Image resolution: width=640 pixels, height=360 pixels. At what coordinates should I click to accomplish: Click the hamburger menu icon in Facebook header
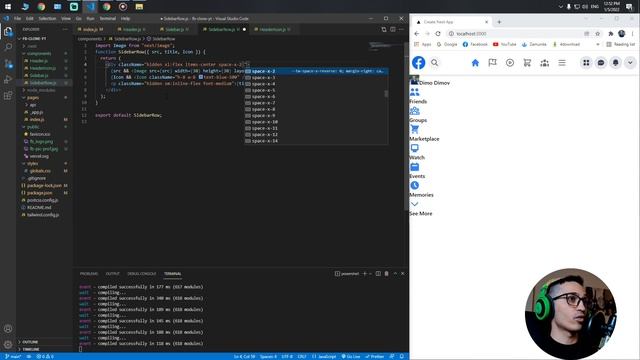(562, 62)
